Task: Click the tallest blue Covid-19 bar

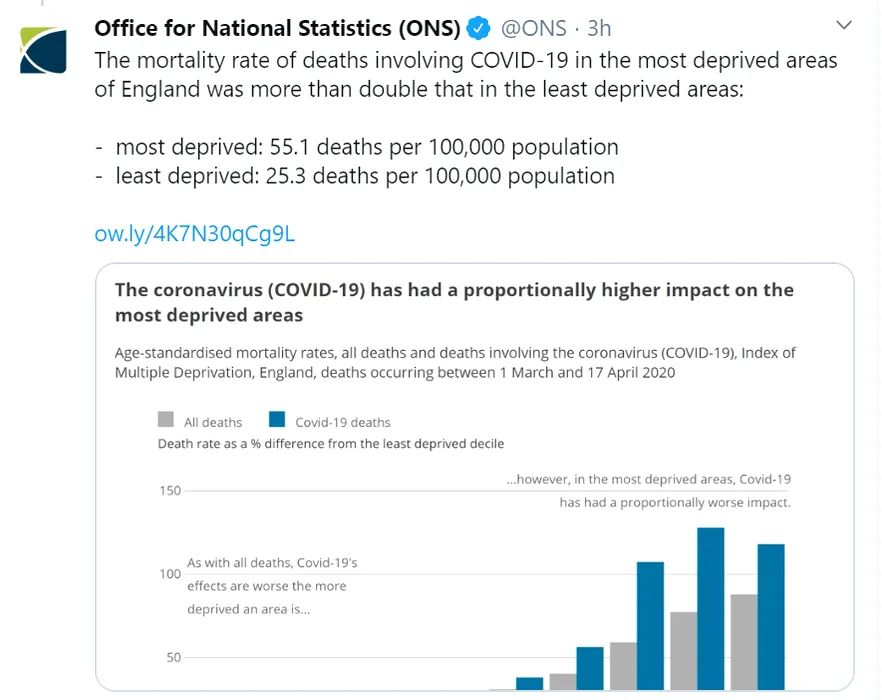Action: 710,609
